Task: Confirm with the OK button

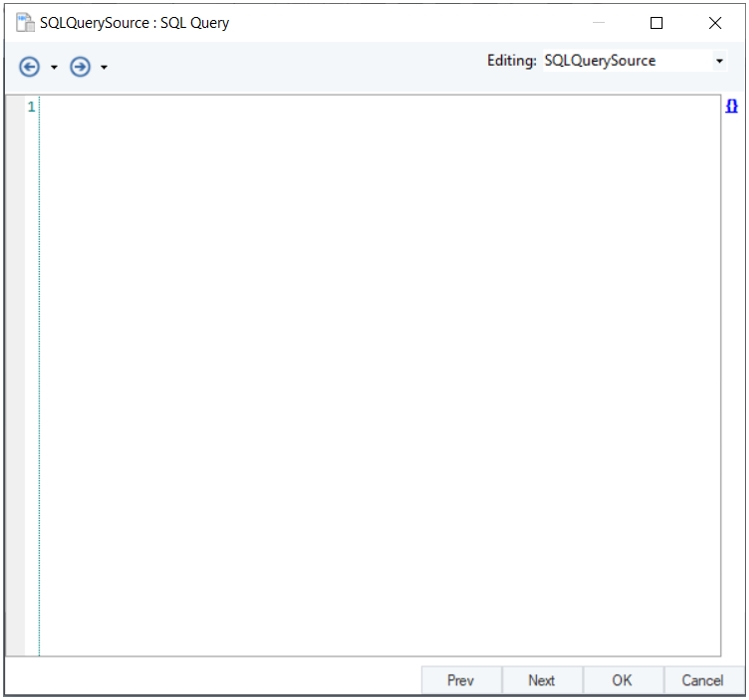Action: pos(622,680)
